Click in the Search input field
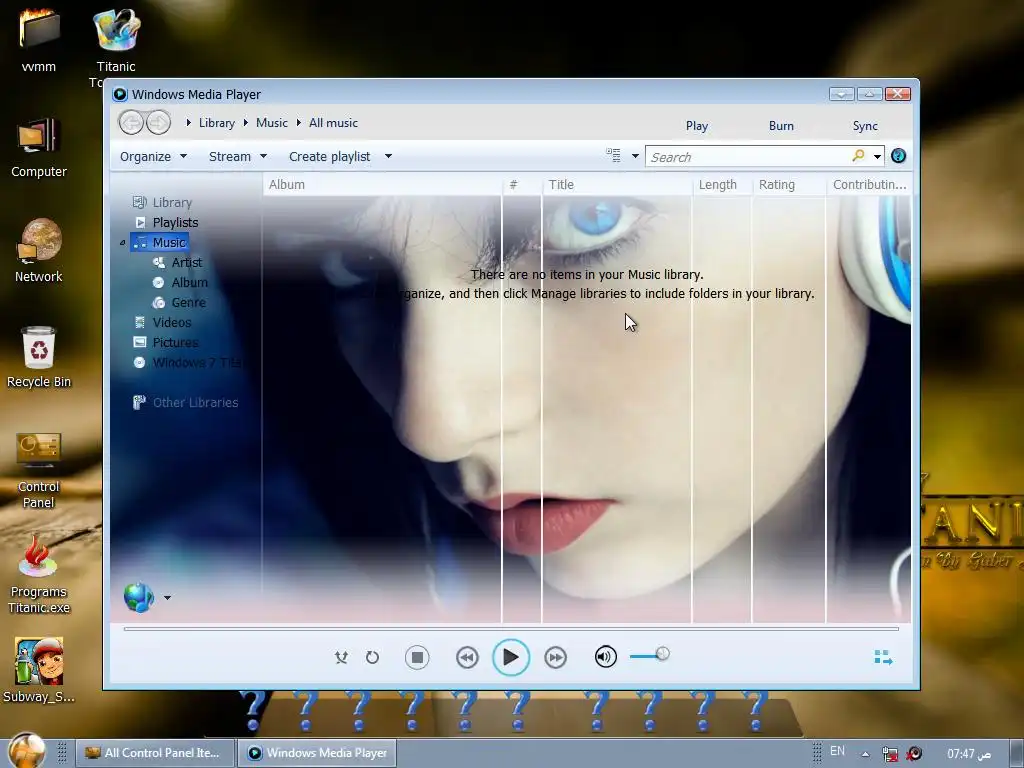Screen dimensions: 1024x768 [x=748, y=157]
